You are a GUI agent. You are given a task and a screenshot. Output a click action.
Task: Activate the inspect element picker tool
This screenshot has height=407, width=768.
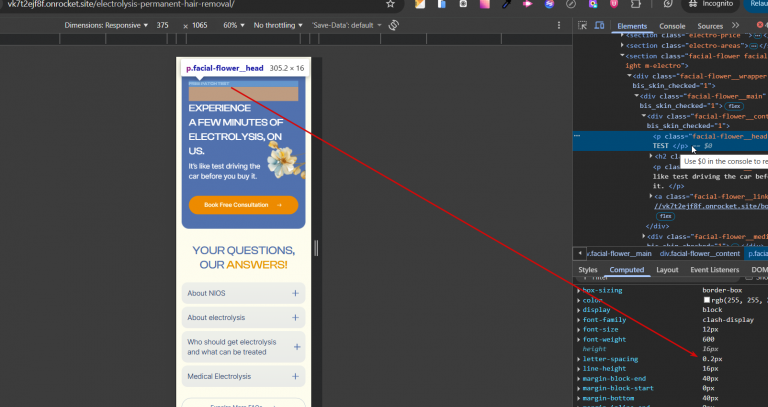pos(582,25)
